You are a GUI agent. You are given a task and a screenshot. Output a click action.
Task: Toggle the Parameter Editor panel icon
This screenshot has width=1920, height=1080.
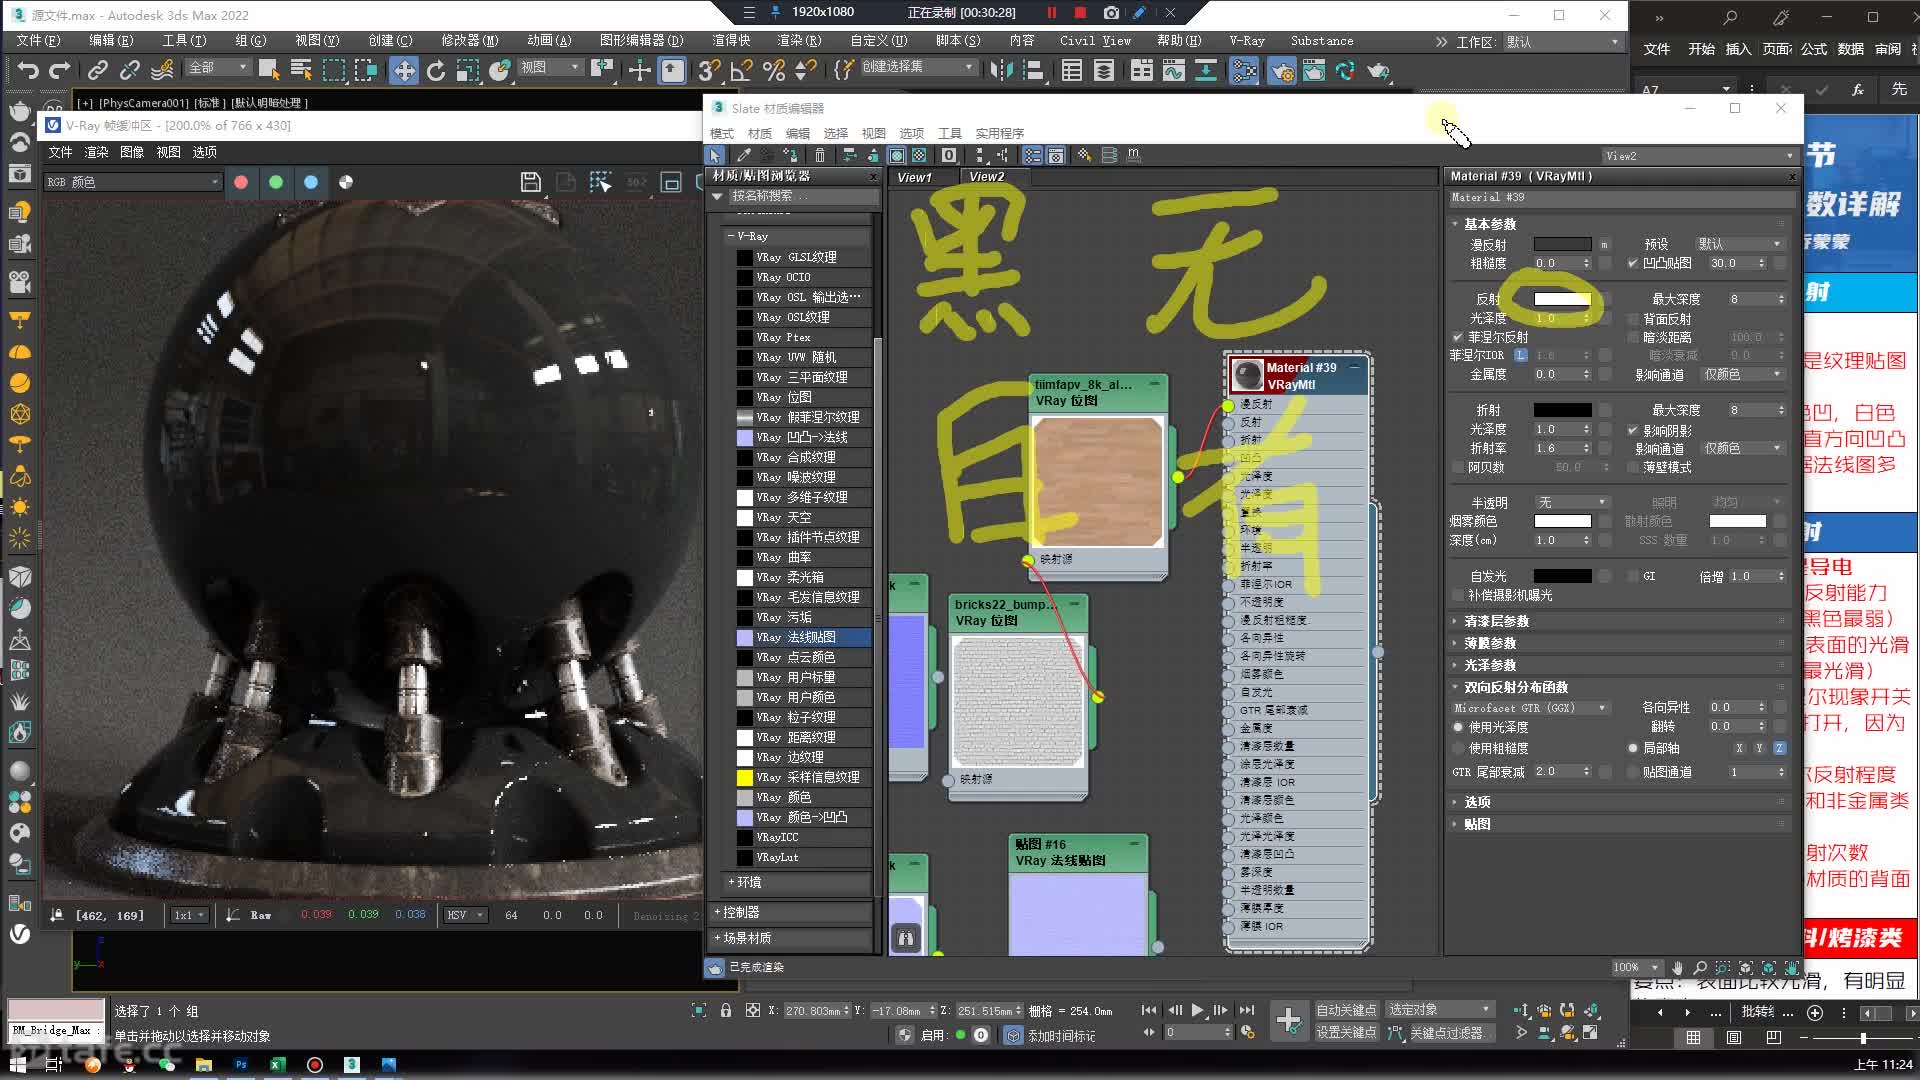[x=1056, y=155]
